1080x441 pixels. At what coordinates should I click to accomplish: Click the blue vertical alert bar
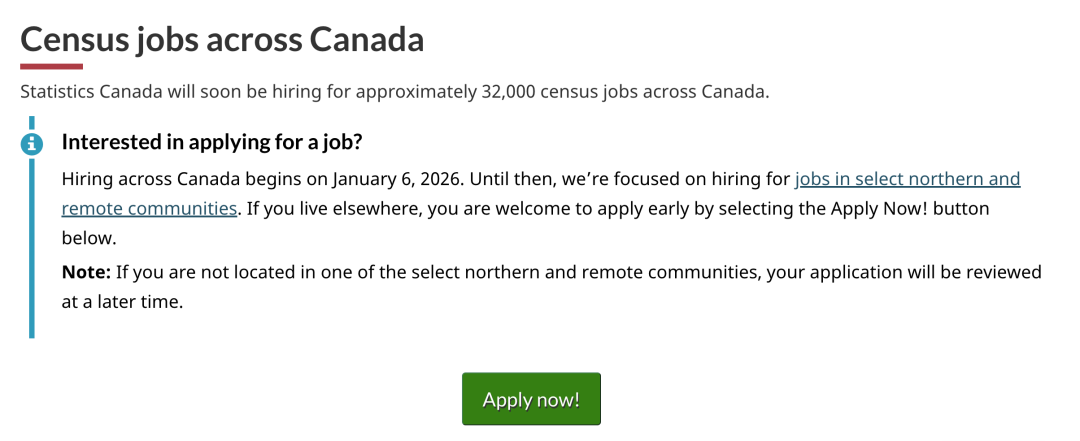click(x=32, y=250)
